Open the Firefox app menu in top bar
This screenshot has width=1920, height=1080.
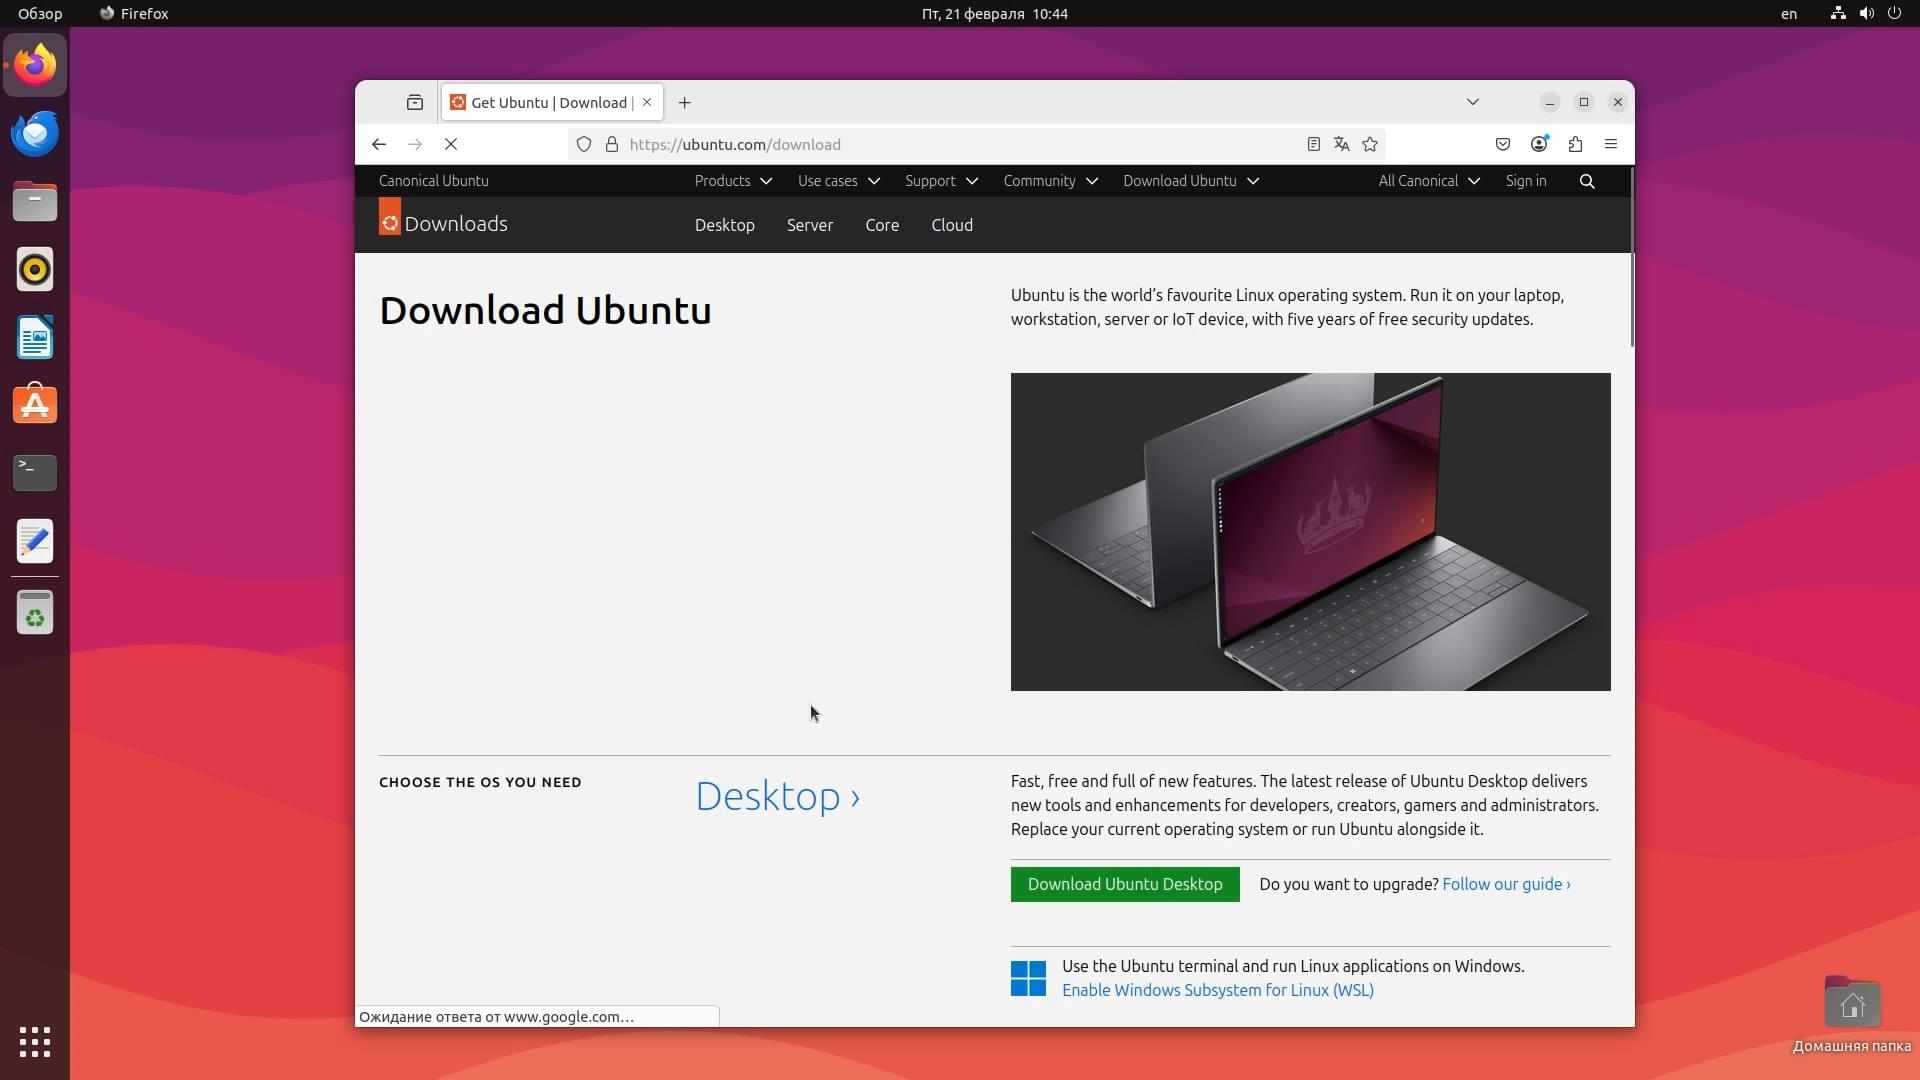[134, 14]
